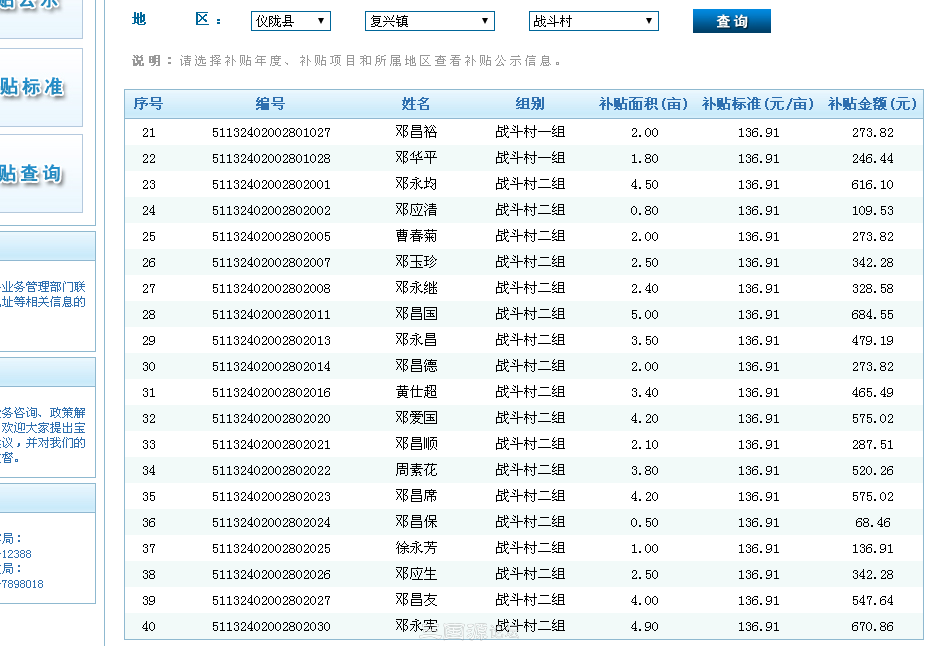The height and width of the screenshot is (646, 938).
Task: Click the name 徐永芳 in row 37
Action: [416, 548]
